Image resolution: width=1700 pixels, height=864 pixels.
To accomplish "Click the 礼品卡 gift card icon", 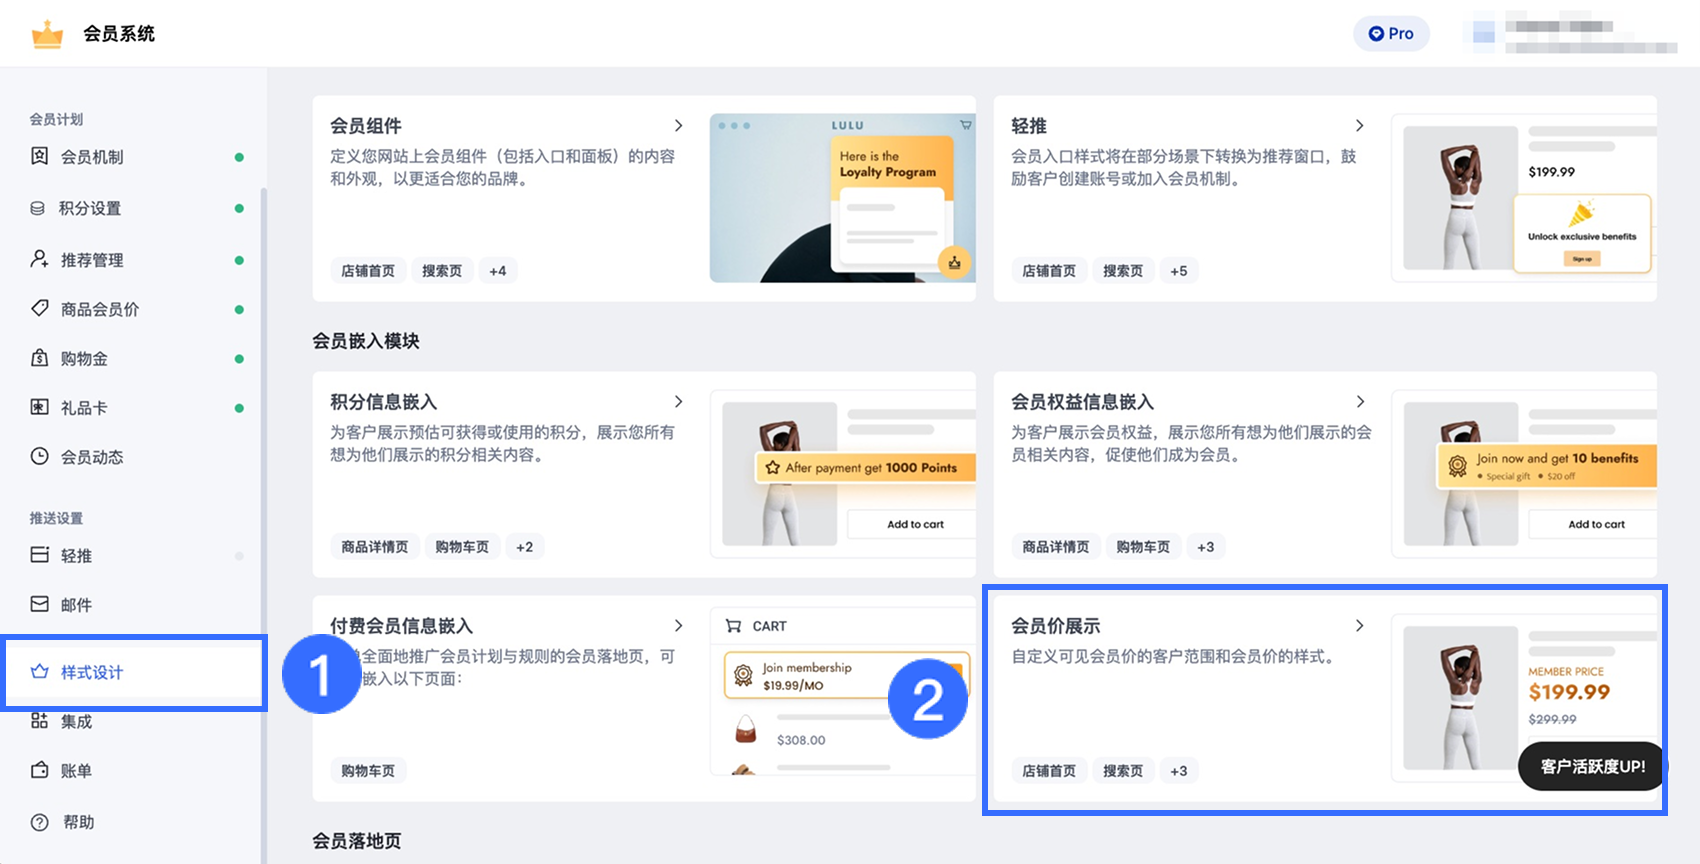I will [40, 407].
